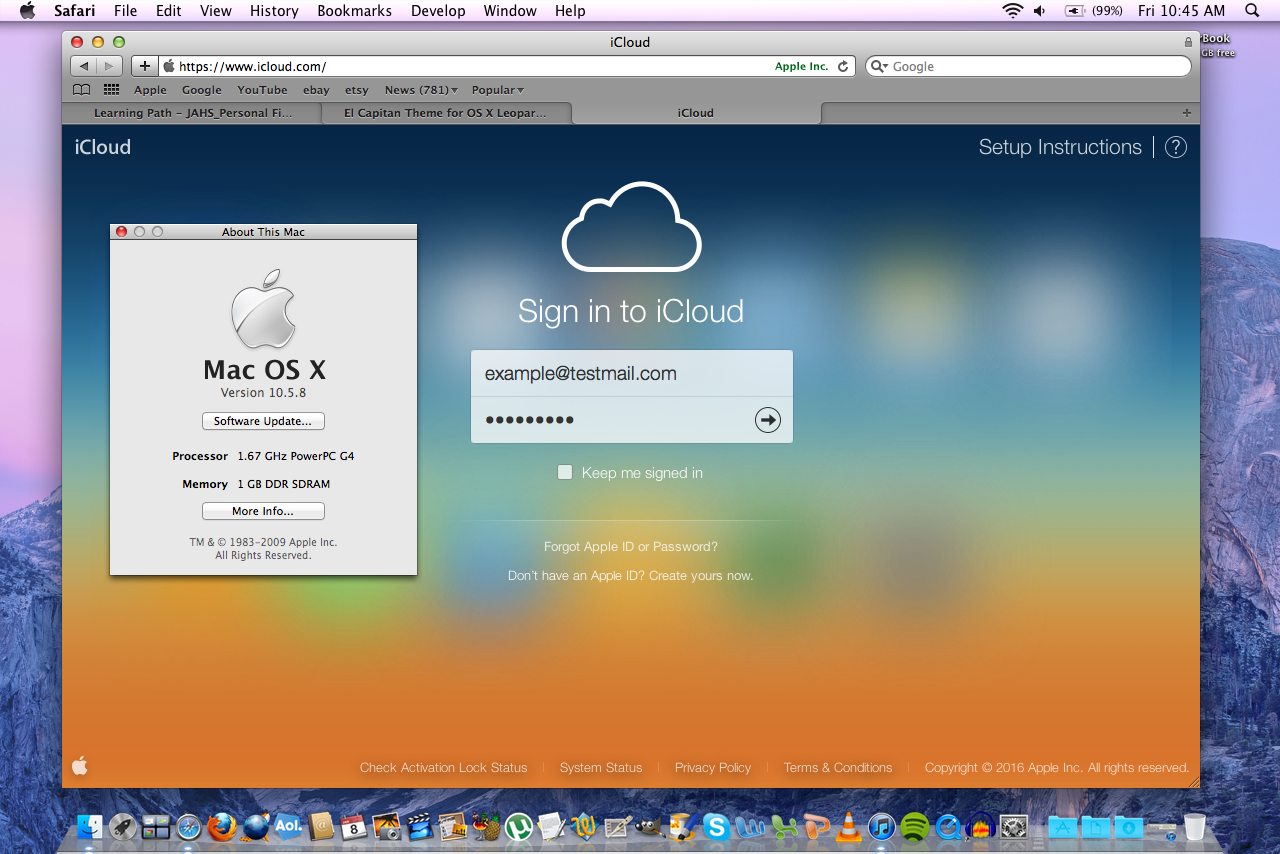Screen dimensions: 1280x854
Task: Launch uTorrent from the Dock
Action: [x=518, y=826]
